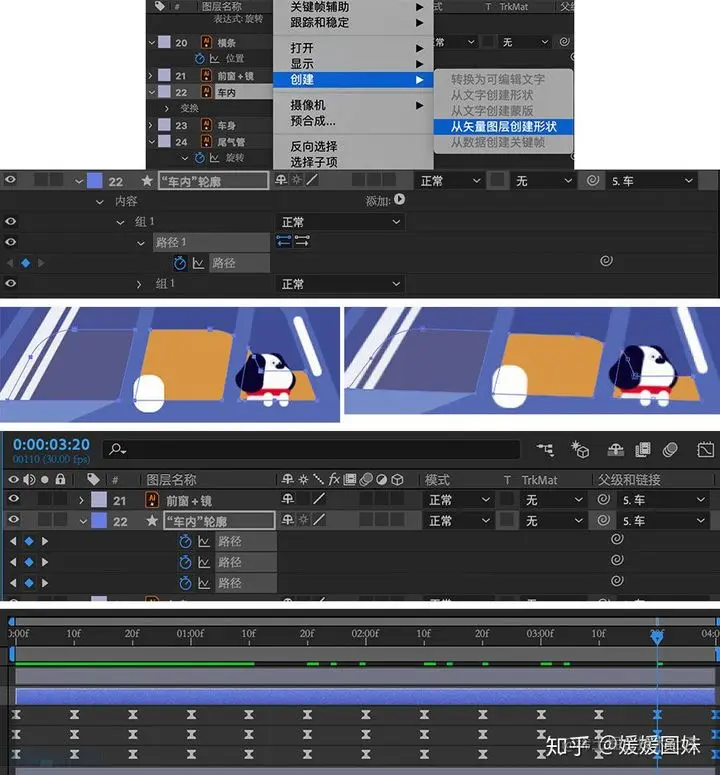Hide the collapsed 组 1 group
This screenshot has height=775, width=720.
point(10,283)
